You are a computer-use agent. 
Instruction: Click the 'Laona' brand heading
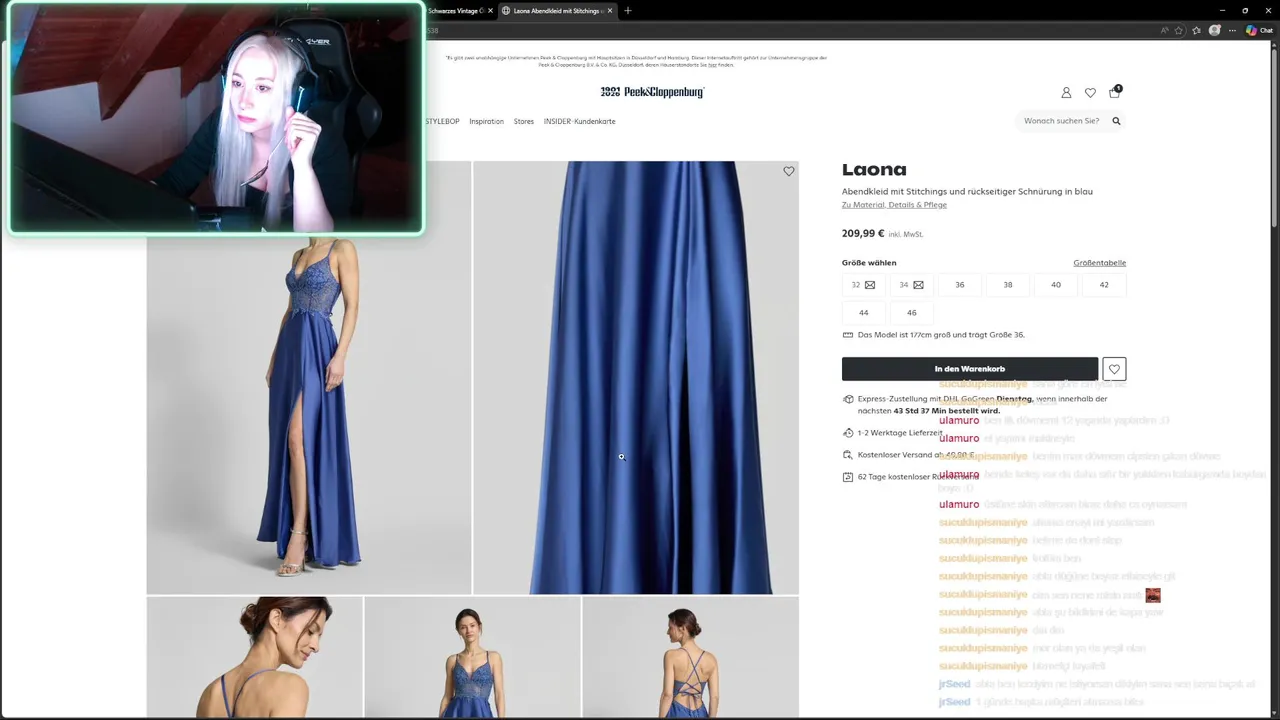(x=874, y=170)
